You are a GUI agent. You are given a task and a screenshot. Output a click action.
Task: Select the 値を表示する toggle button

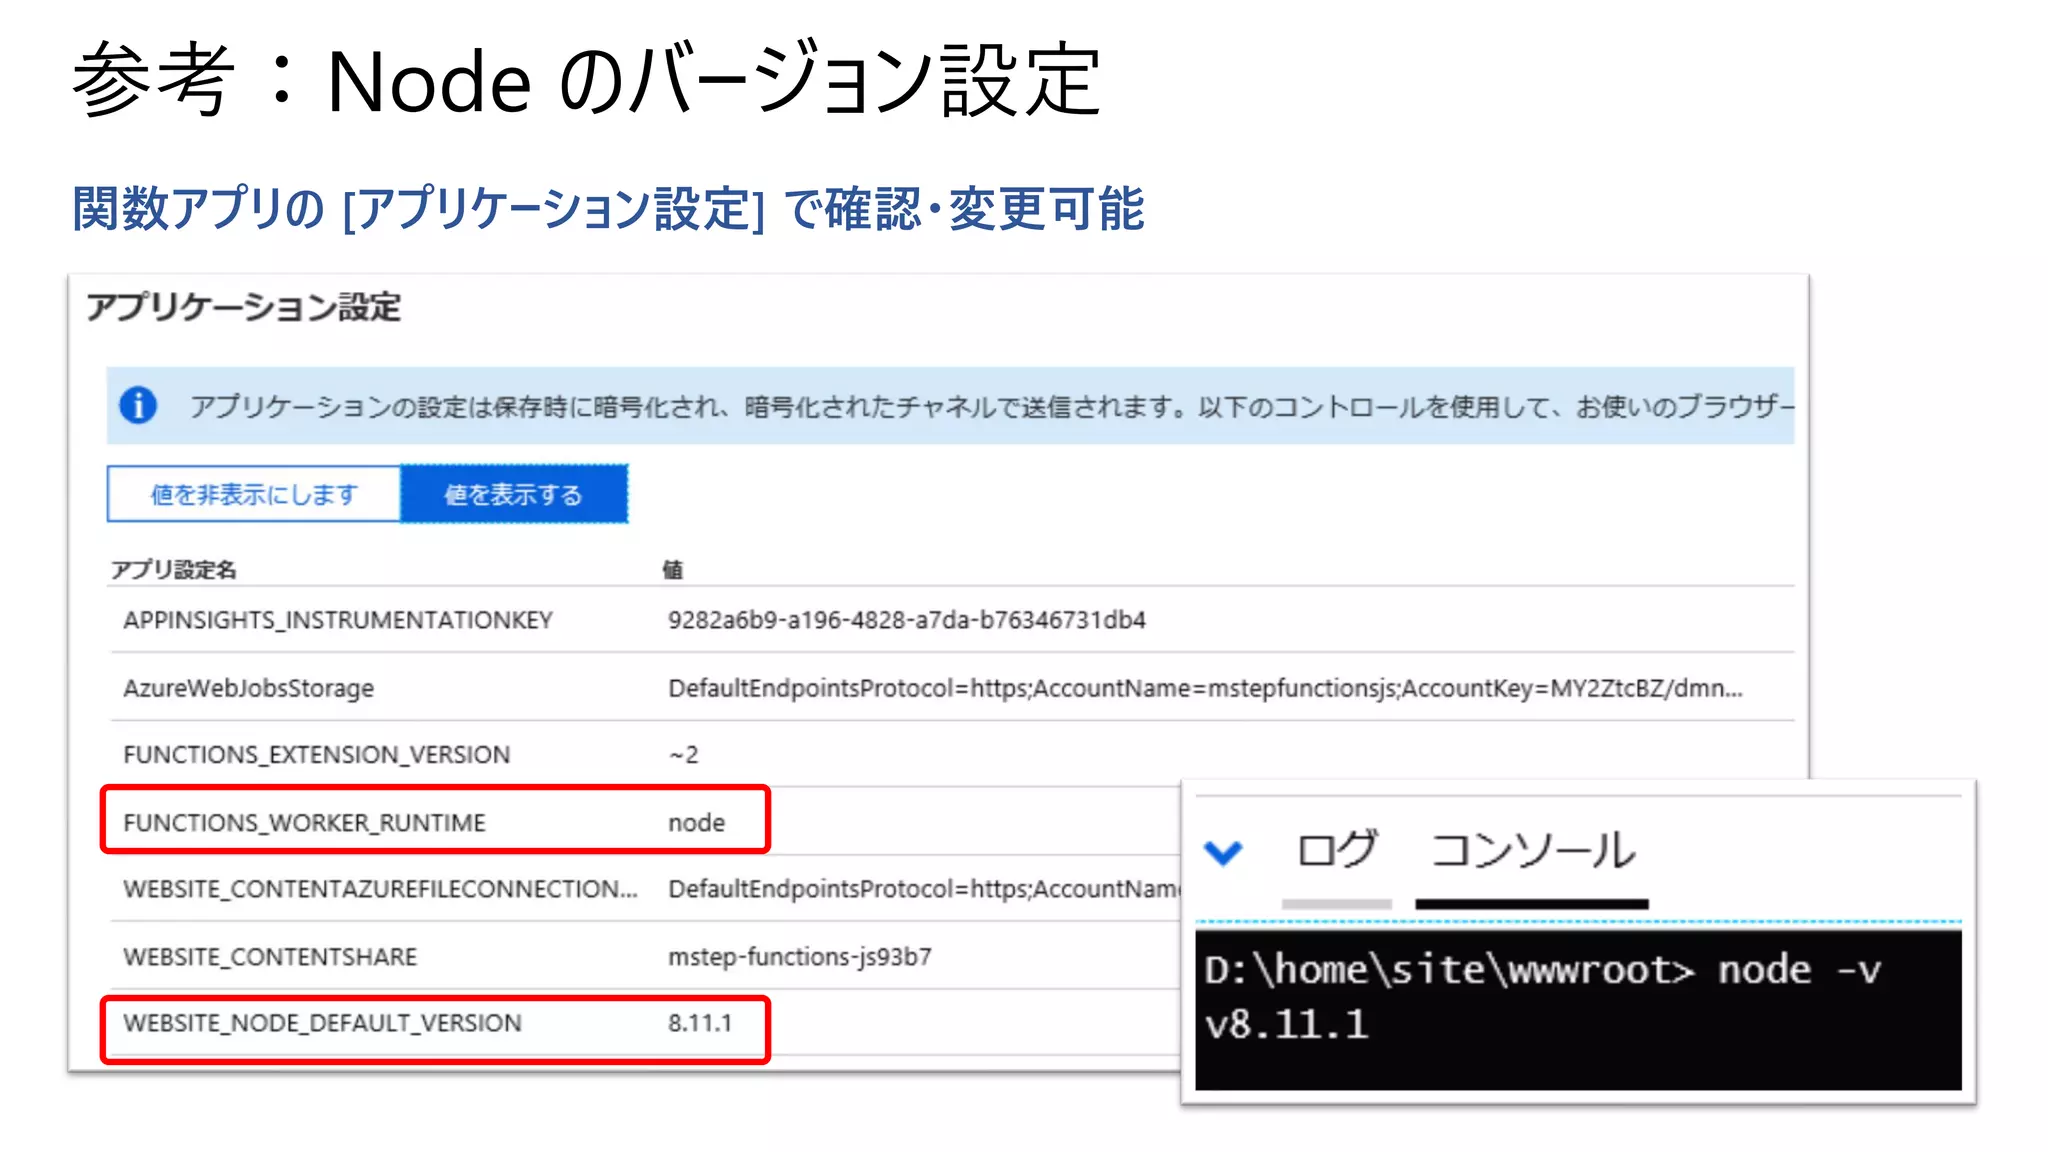point(514,494)
